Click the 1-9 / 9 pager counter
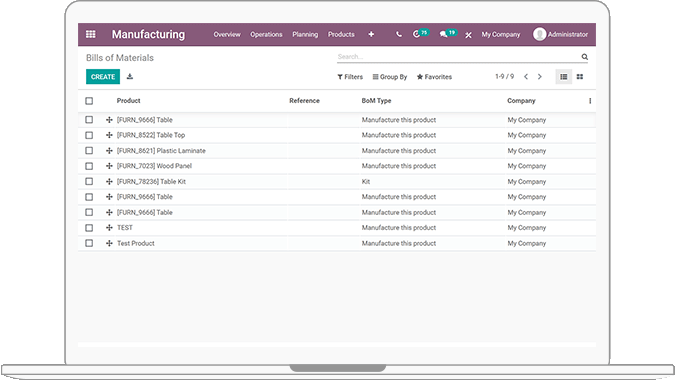This screenshot has width=675, height=380. (x=504, y=77)
